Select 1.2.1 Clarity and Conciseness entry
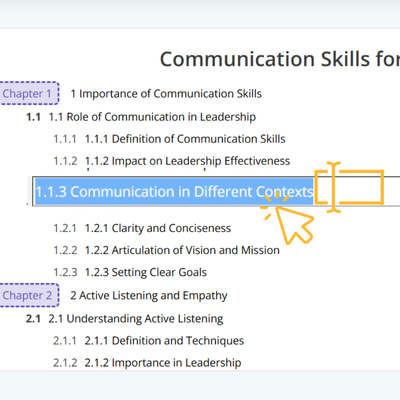The height and width of the screenshot is (400, 400). [158, 228]
